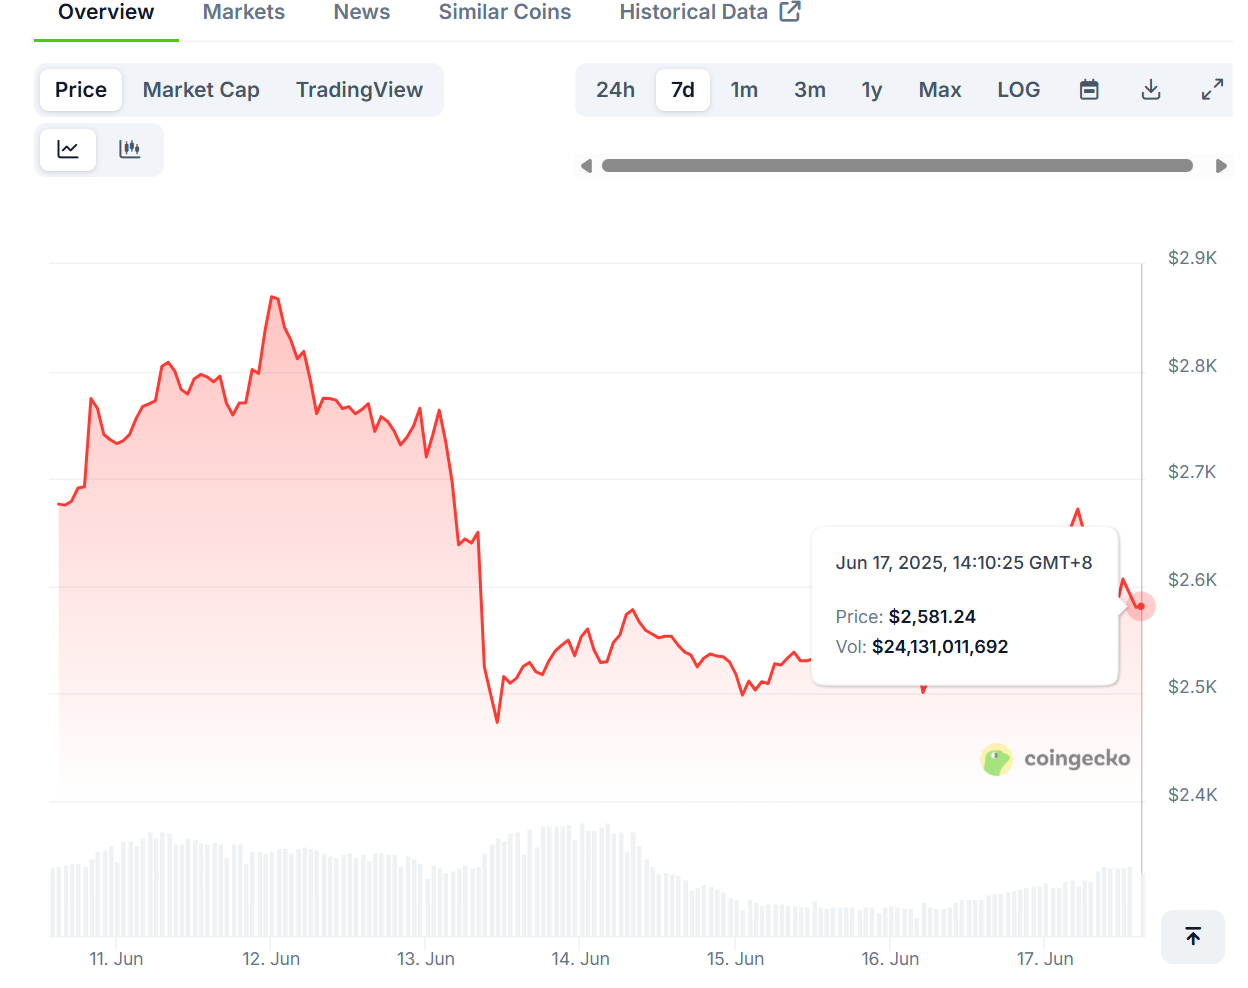Switch to candlestick chart view
This screenshot has width=1248, height=988.
pos(130,150)
